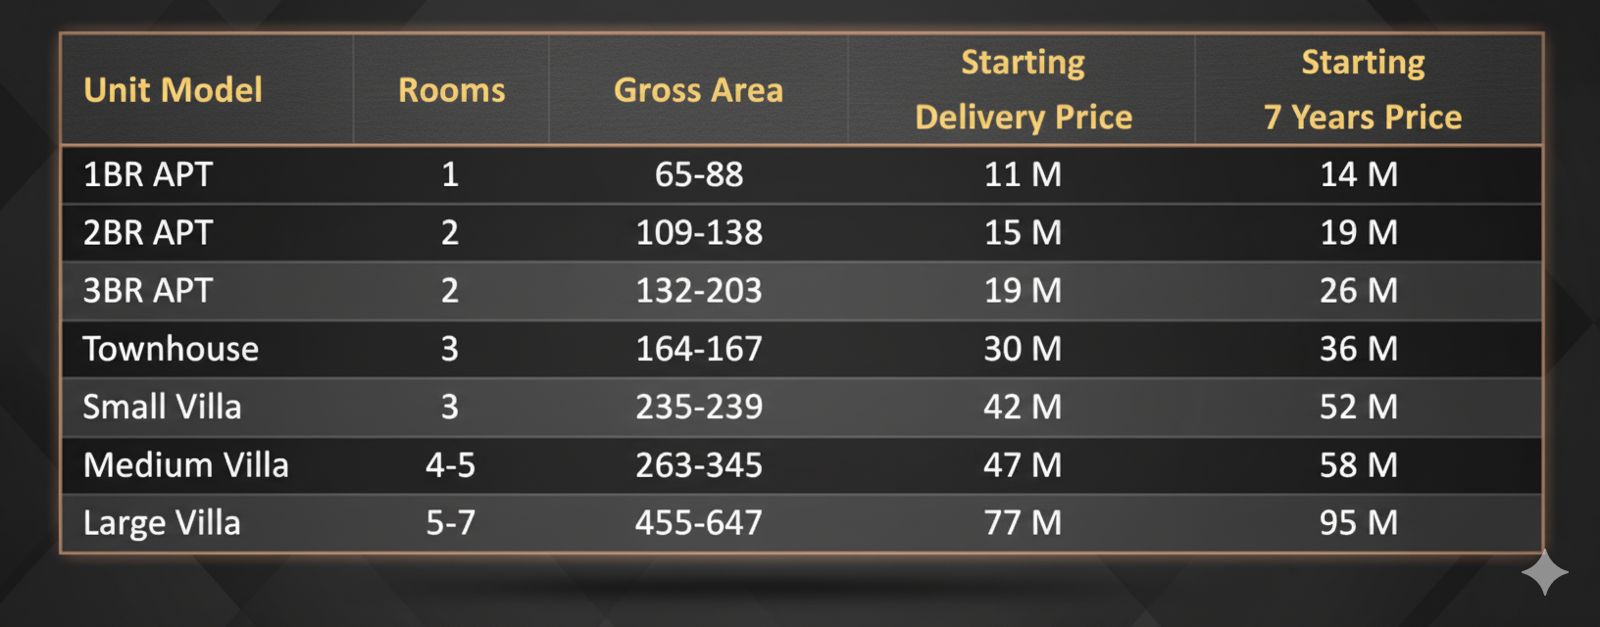
Task: Click the sparkle star icon in bottom corner
Action: (1544, 573)
